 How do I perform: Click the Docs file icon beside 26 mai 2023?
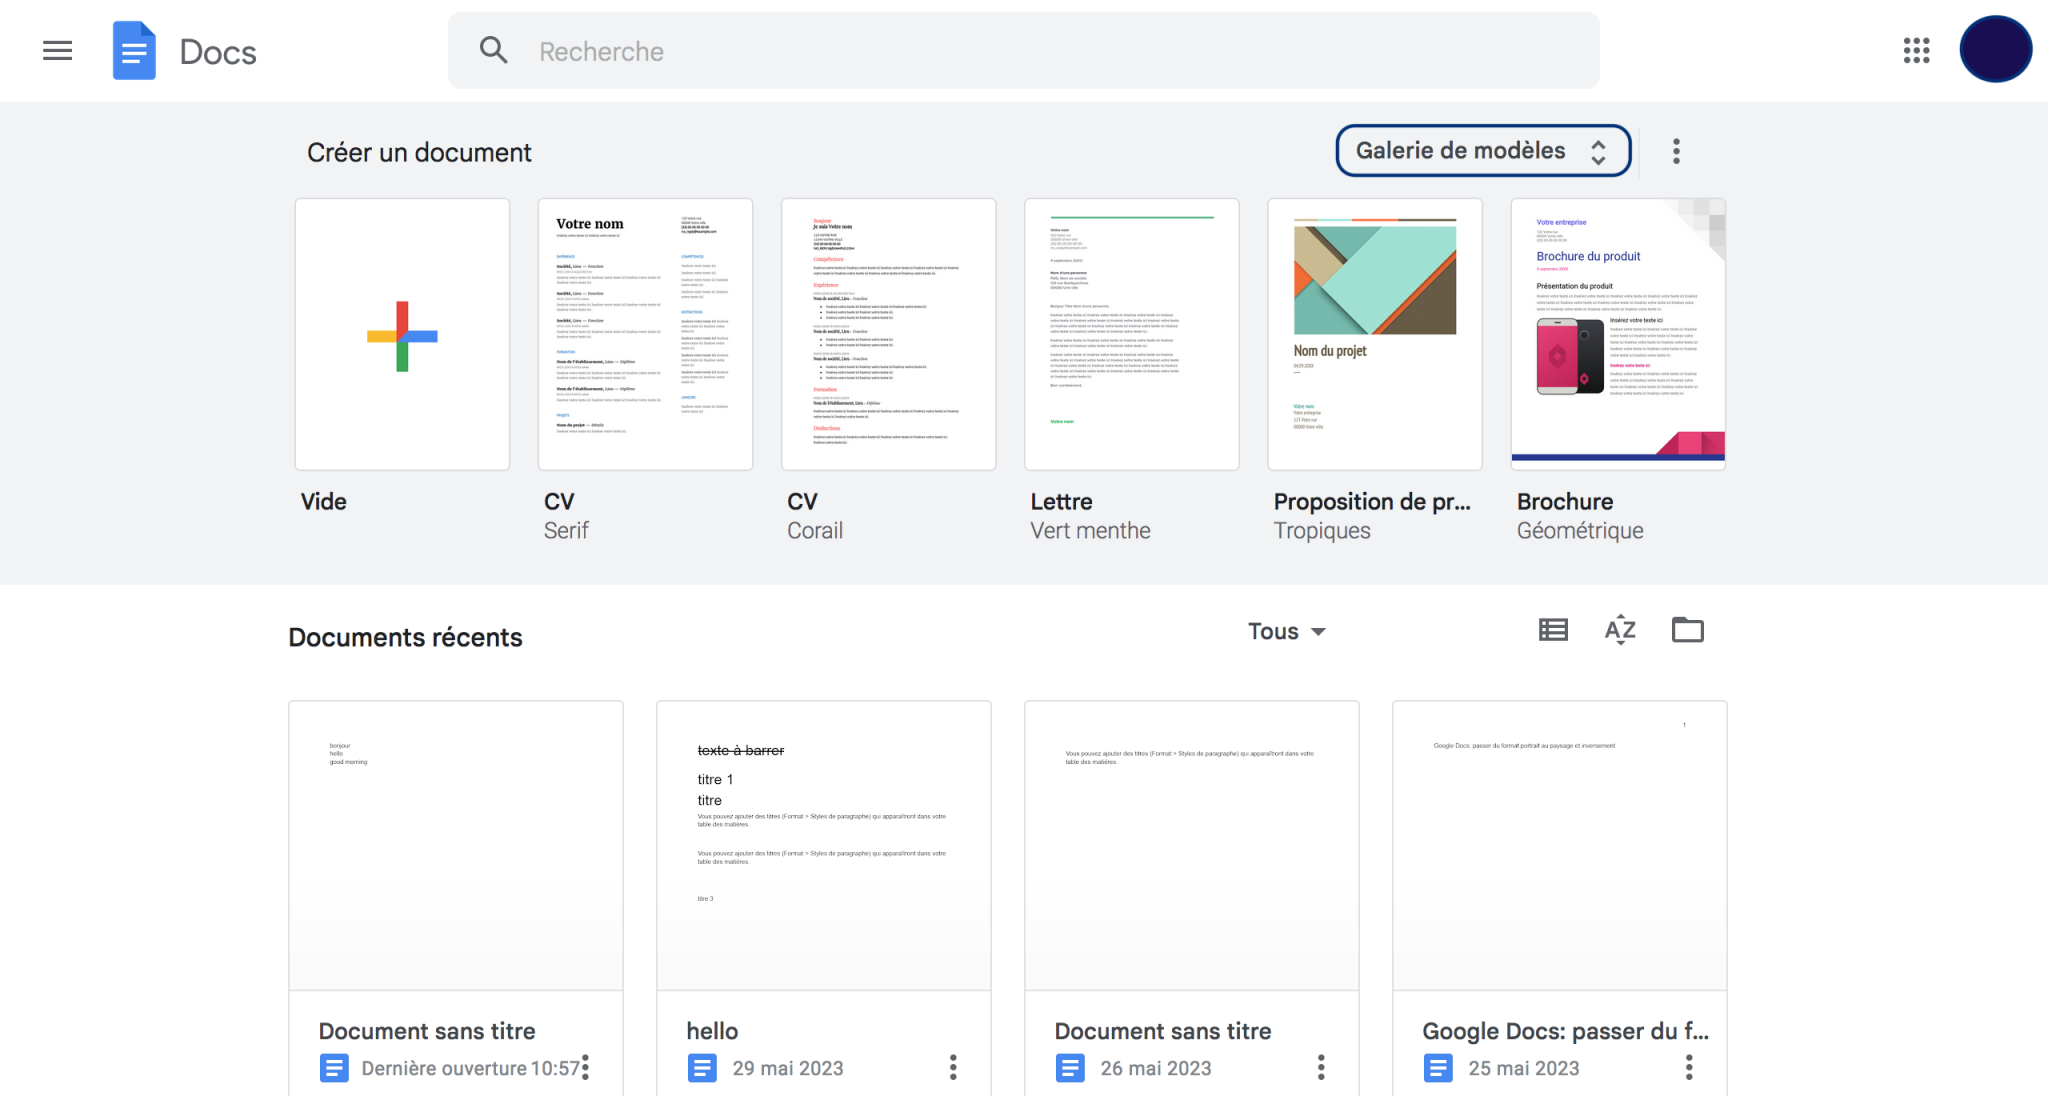click(x=1070, y=1068)
